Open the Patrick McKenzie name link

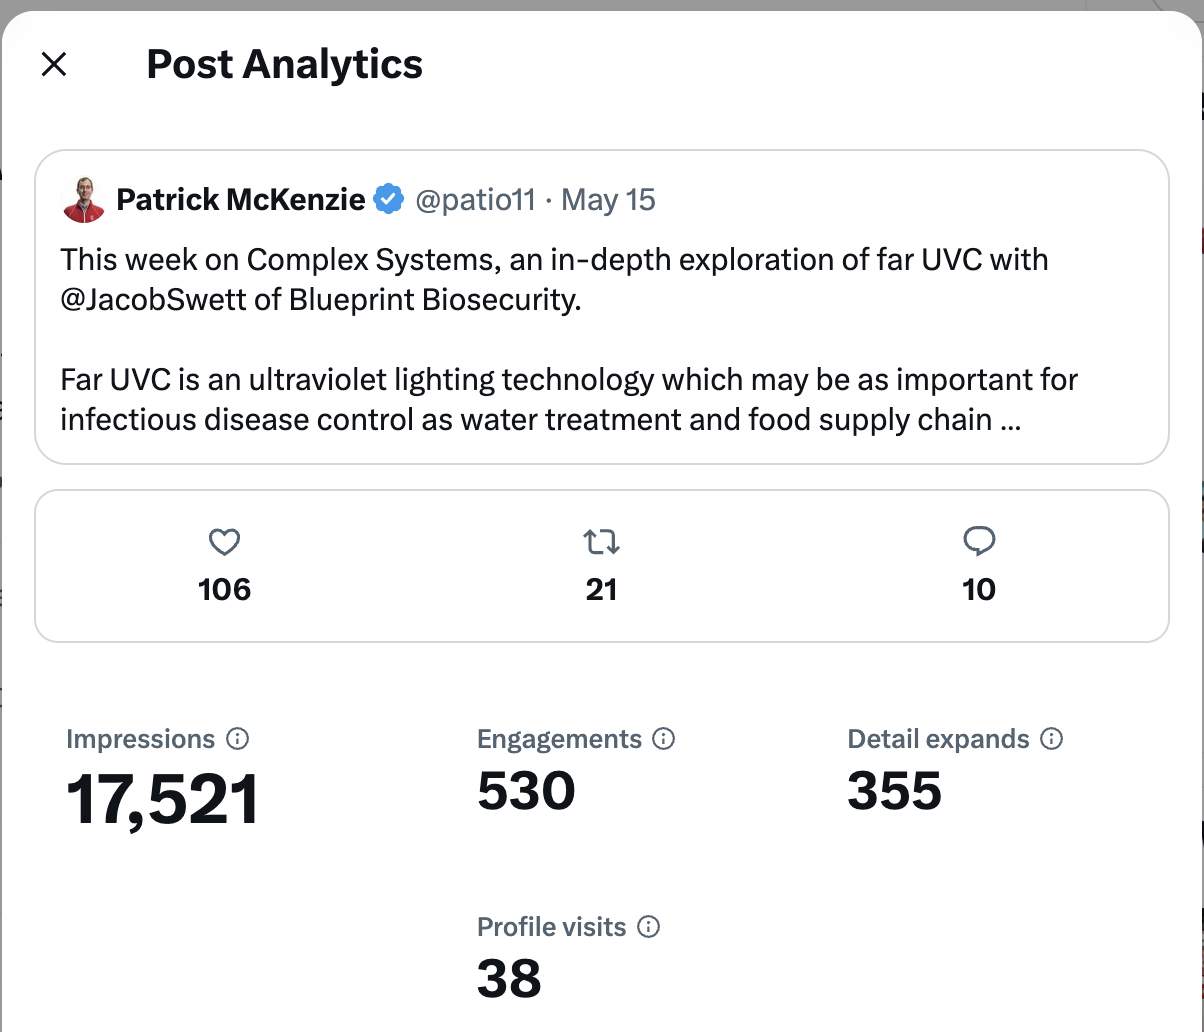(x=241, y=200)
